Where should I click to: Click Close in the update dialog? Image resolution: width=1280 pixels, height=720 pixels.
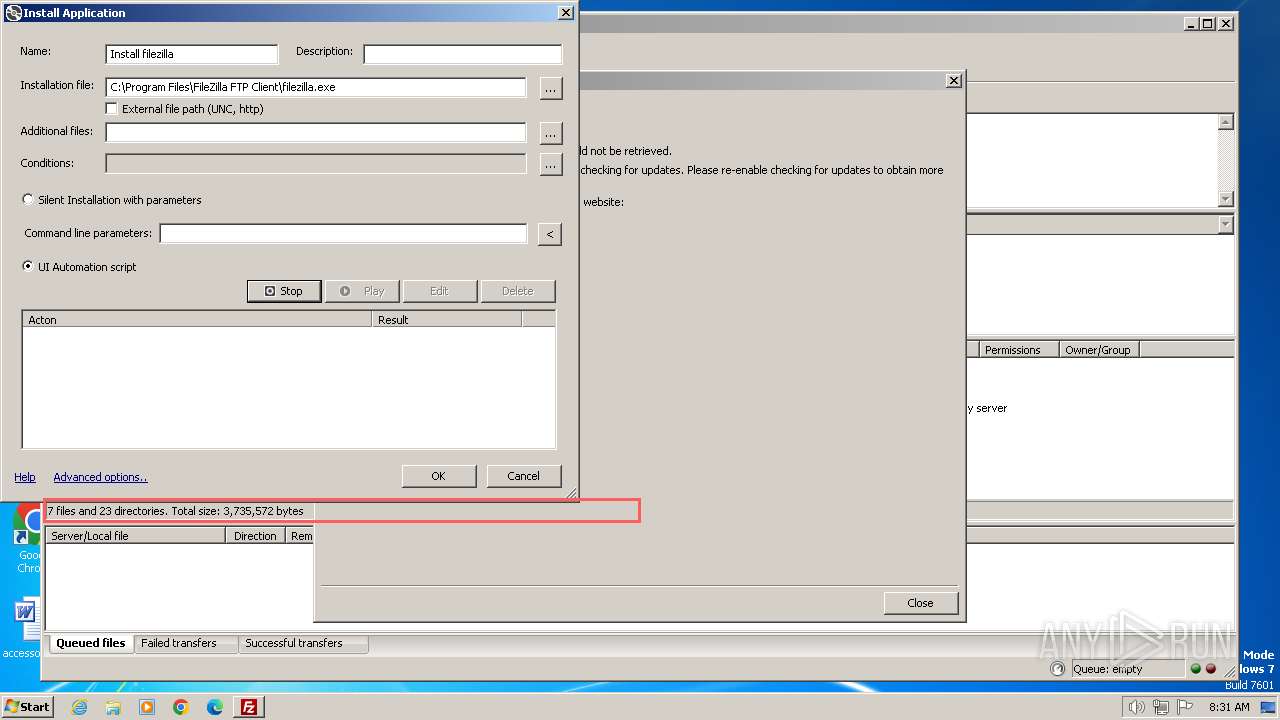[920, 603]
